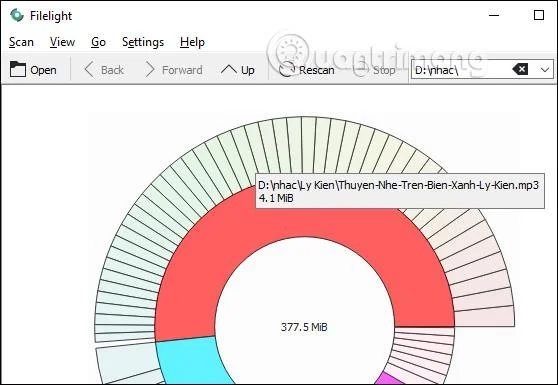
Task: Minimize the Filelight window
Action: point(494,15)
